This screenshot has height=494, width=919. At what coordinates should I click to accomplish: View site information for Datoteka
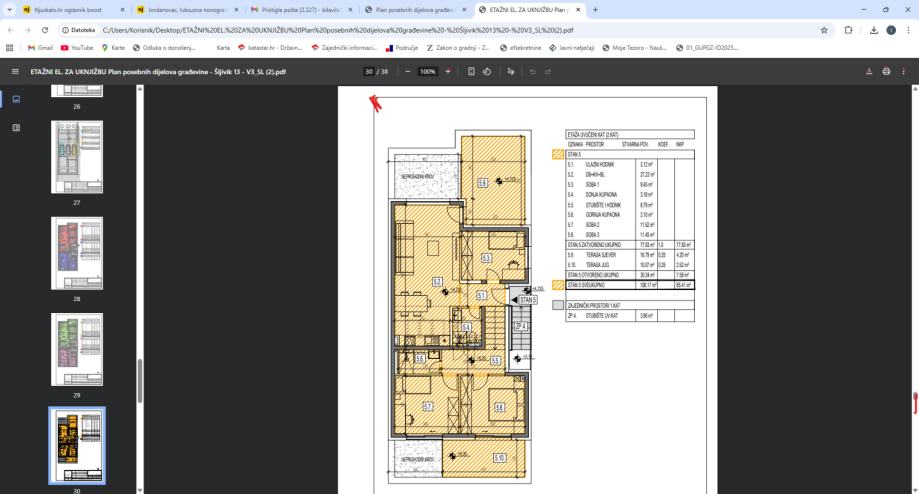click(x=79, y=30)
